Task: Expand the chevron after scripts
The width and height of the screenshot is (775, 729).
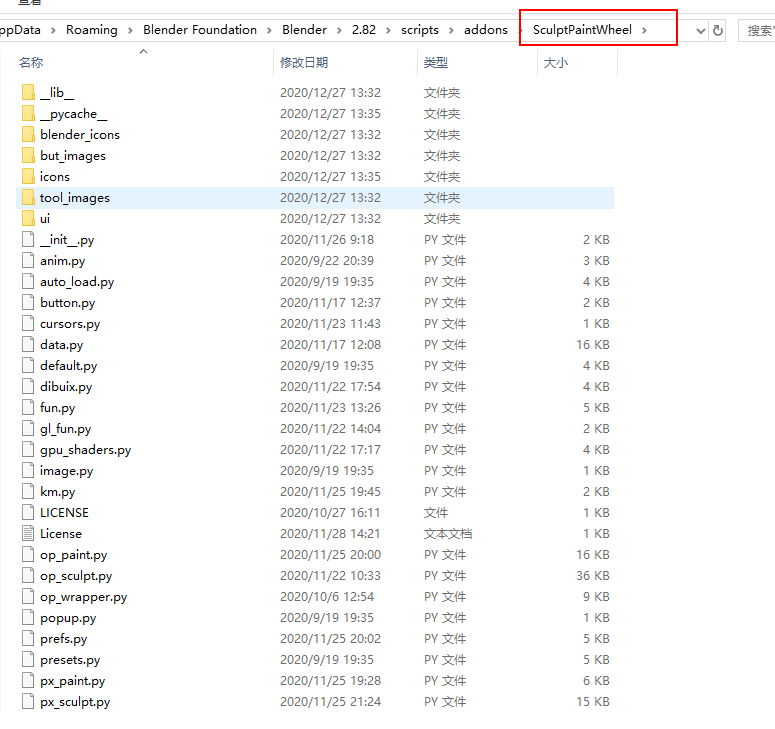Action: (451, 30)
